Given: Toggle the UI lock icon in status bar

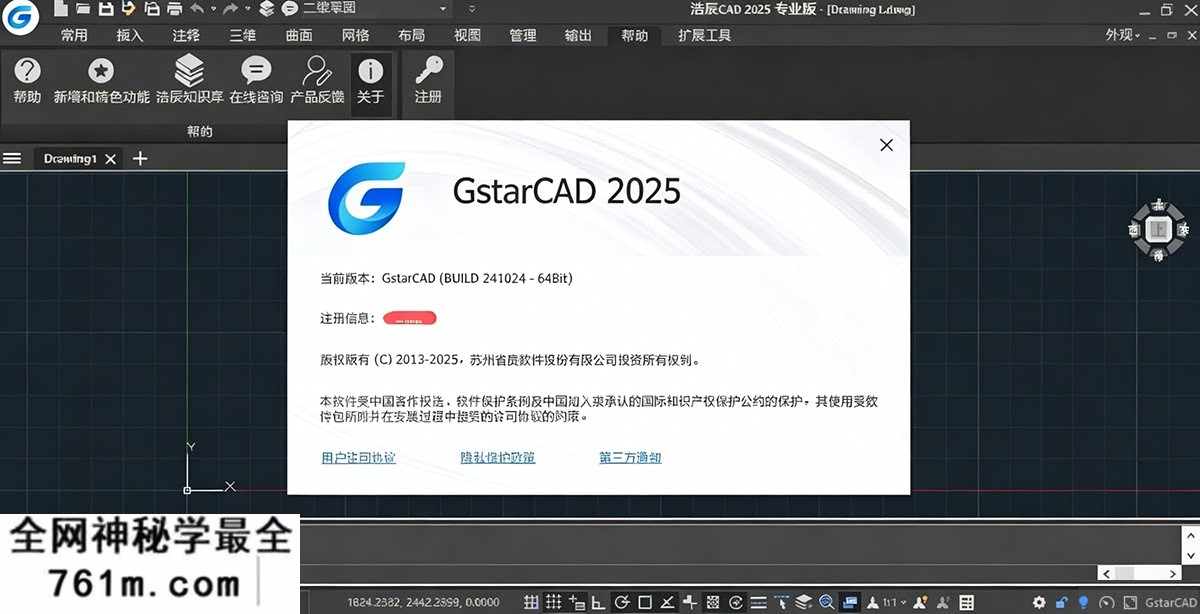Looking at the screenshot, I should point(1061,603).
